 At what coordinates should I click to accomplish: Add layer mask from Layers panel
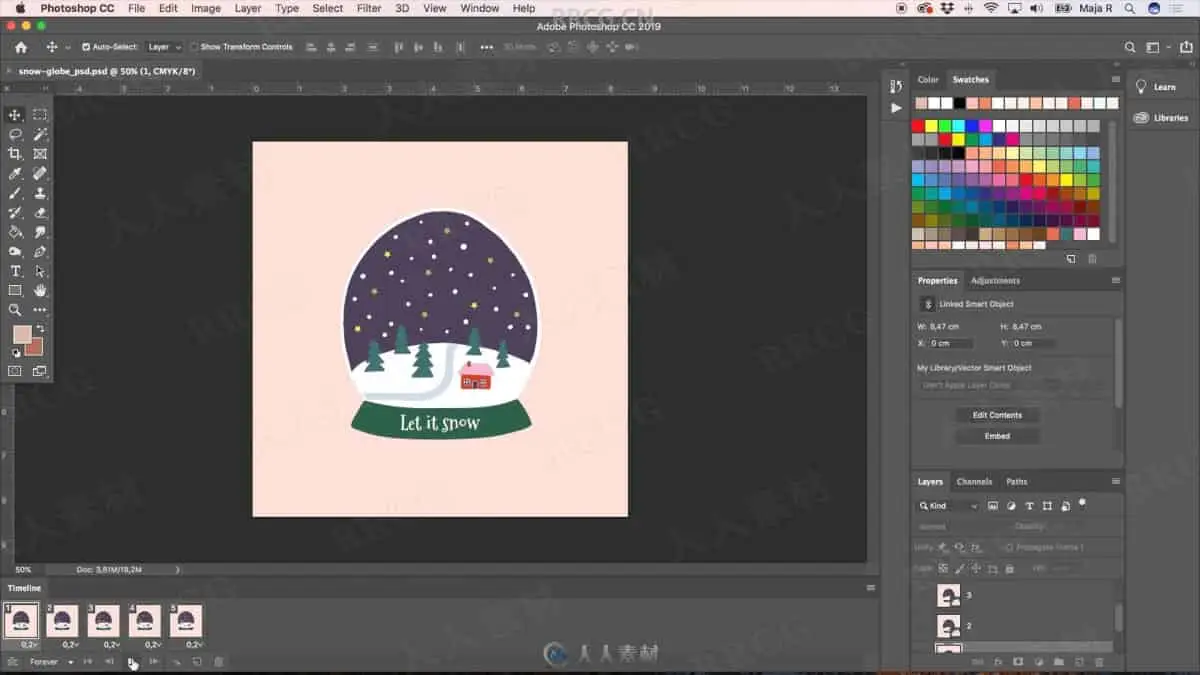coord(1018,662)
